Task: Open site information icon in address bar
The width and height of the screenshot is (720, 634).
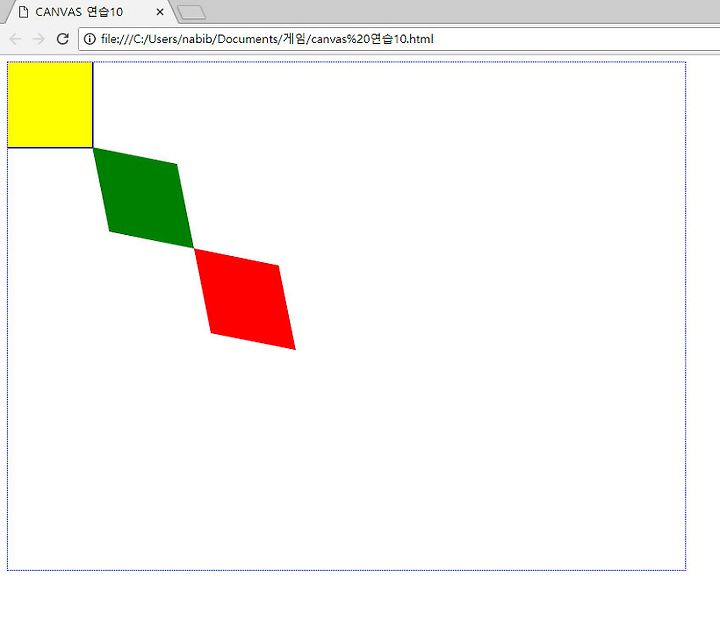Action: point(90,39)
